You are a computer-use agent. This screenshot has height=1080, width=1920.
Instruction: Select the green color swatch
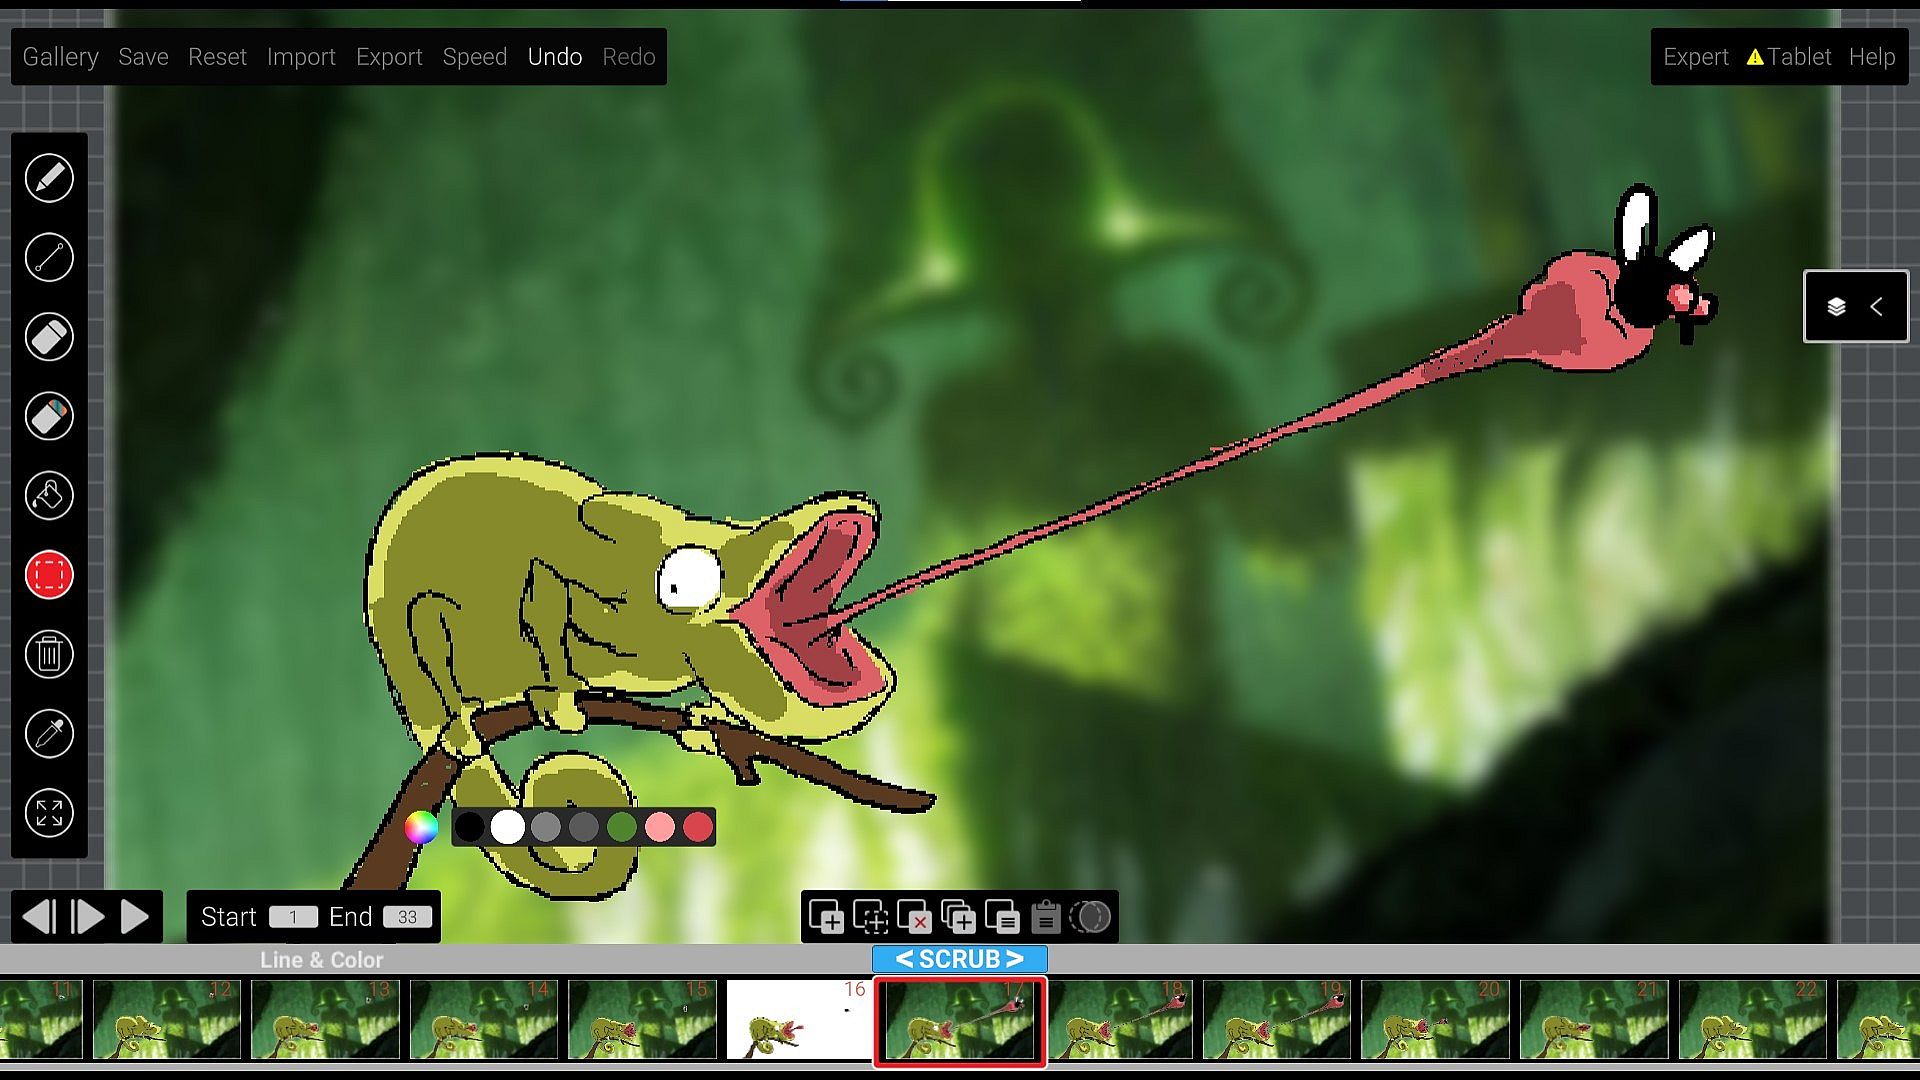pyautogui.click(x=621, y=827)
